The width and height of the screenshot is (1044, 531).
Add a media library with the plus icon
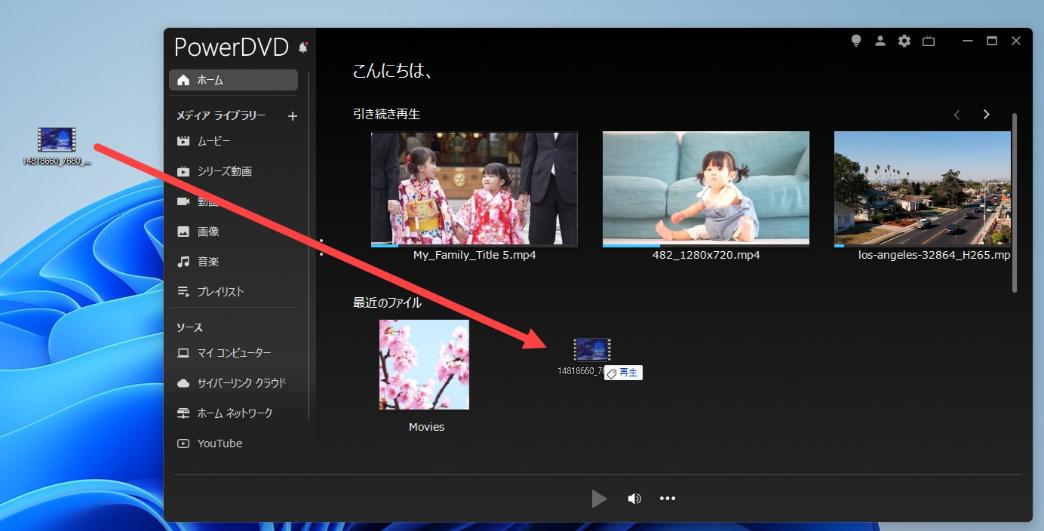[x=292, y=116]
